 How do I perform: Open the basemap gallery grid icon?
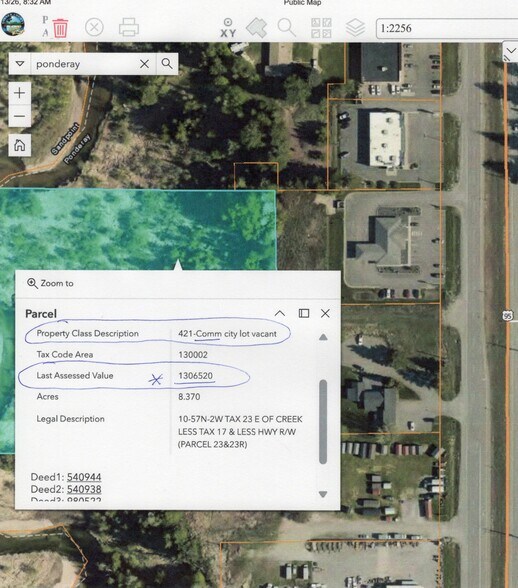[321, 28]
